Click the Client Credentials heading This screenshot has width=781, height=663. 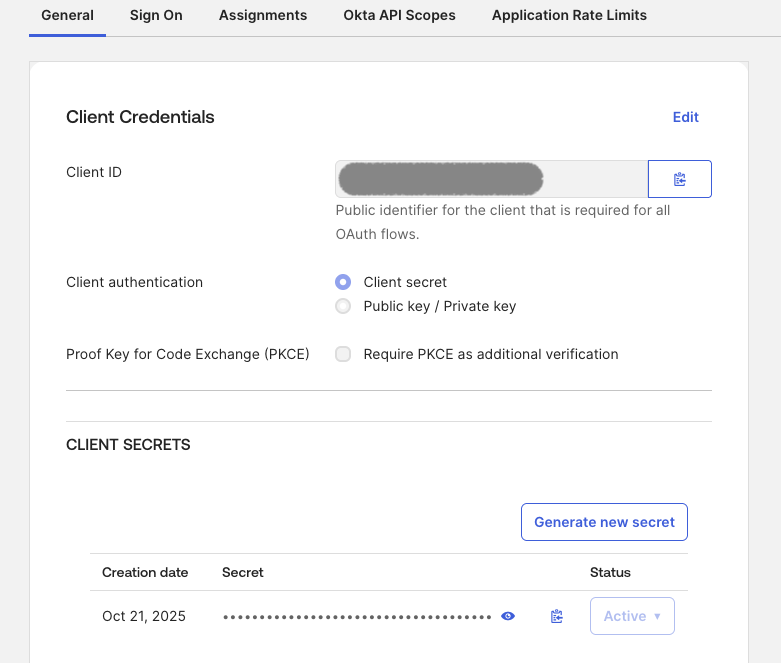coord(140,117)
